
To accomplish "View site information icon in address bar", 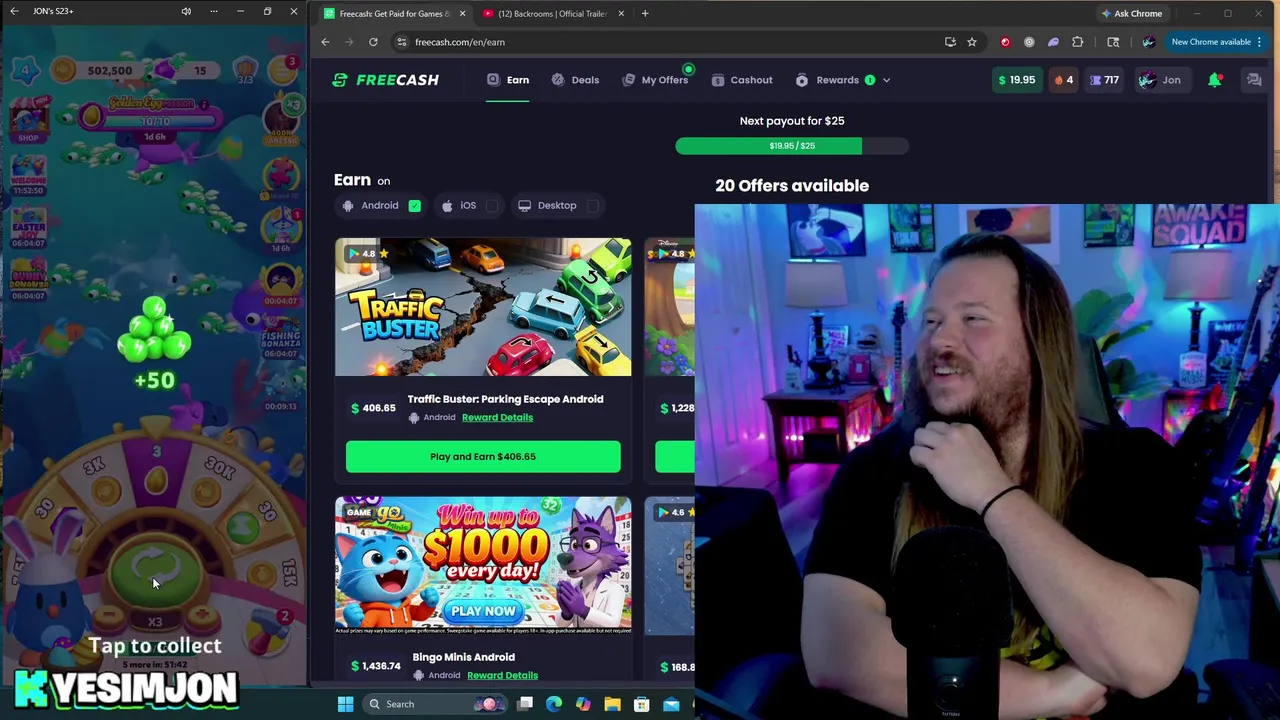I will click(401, 42).
